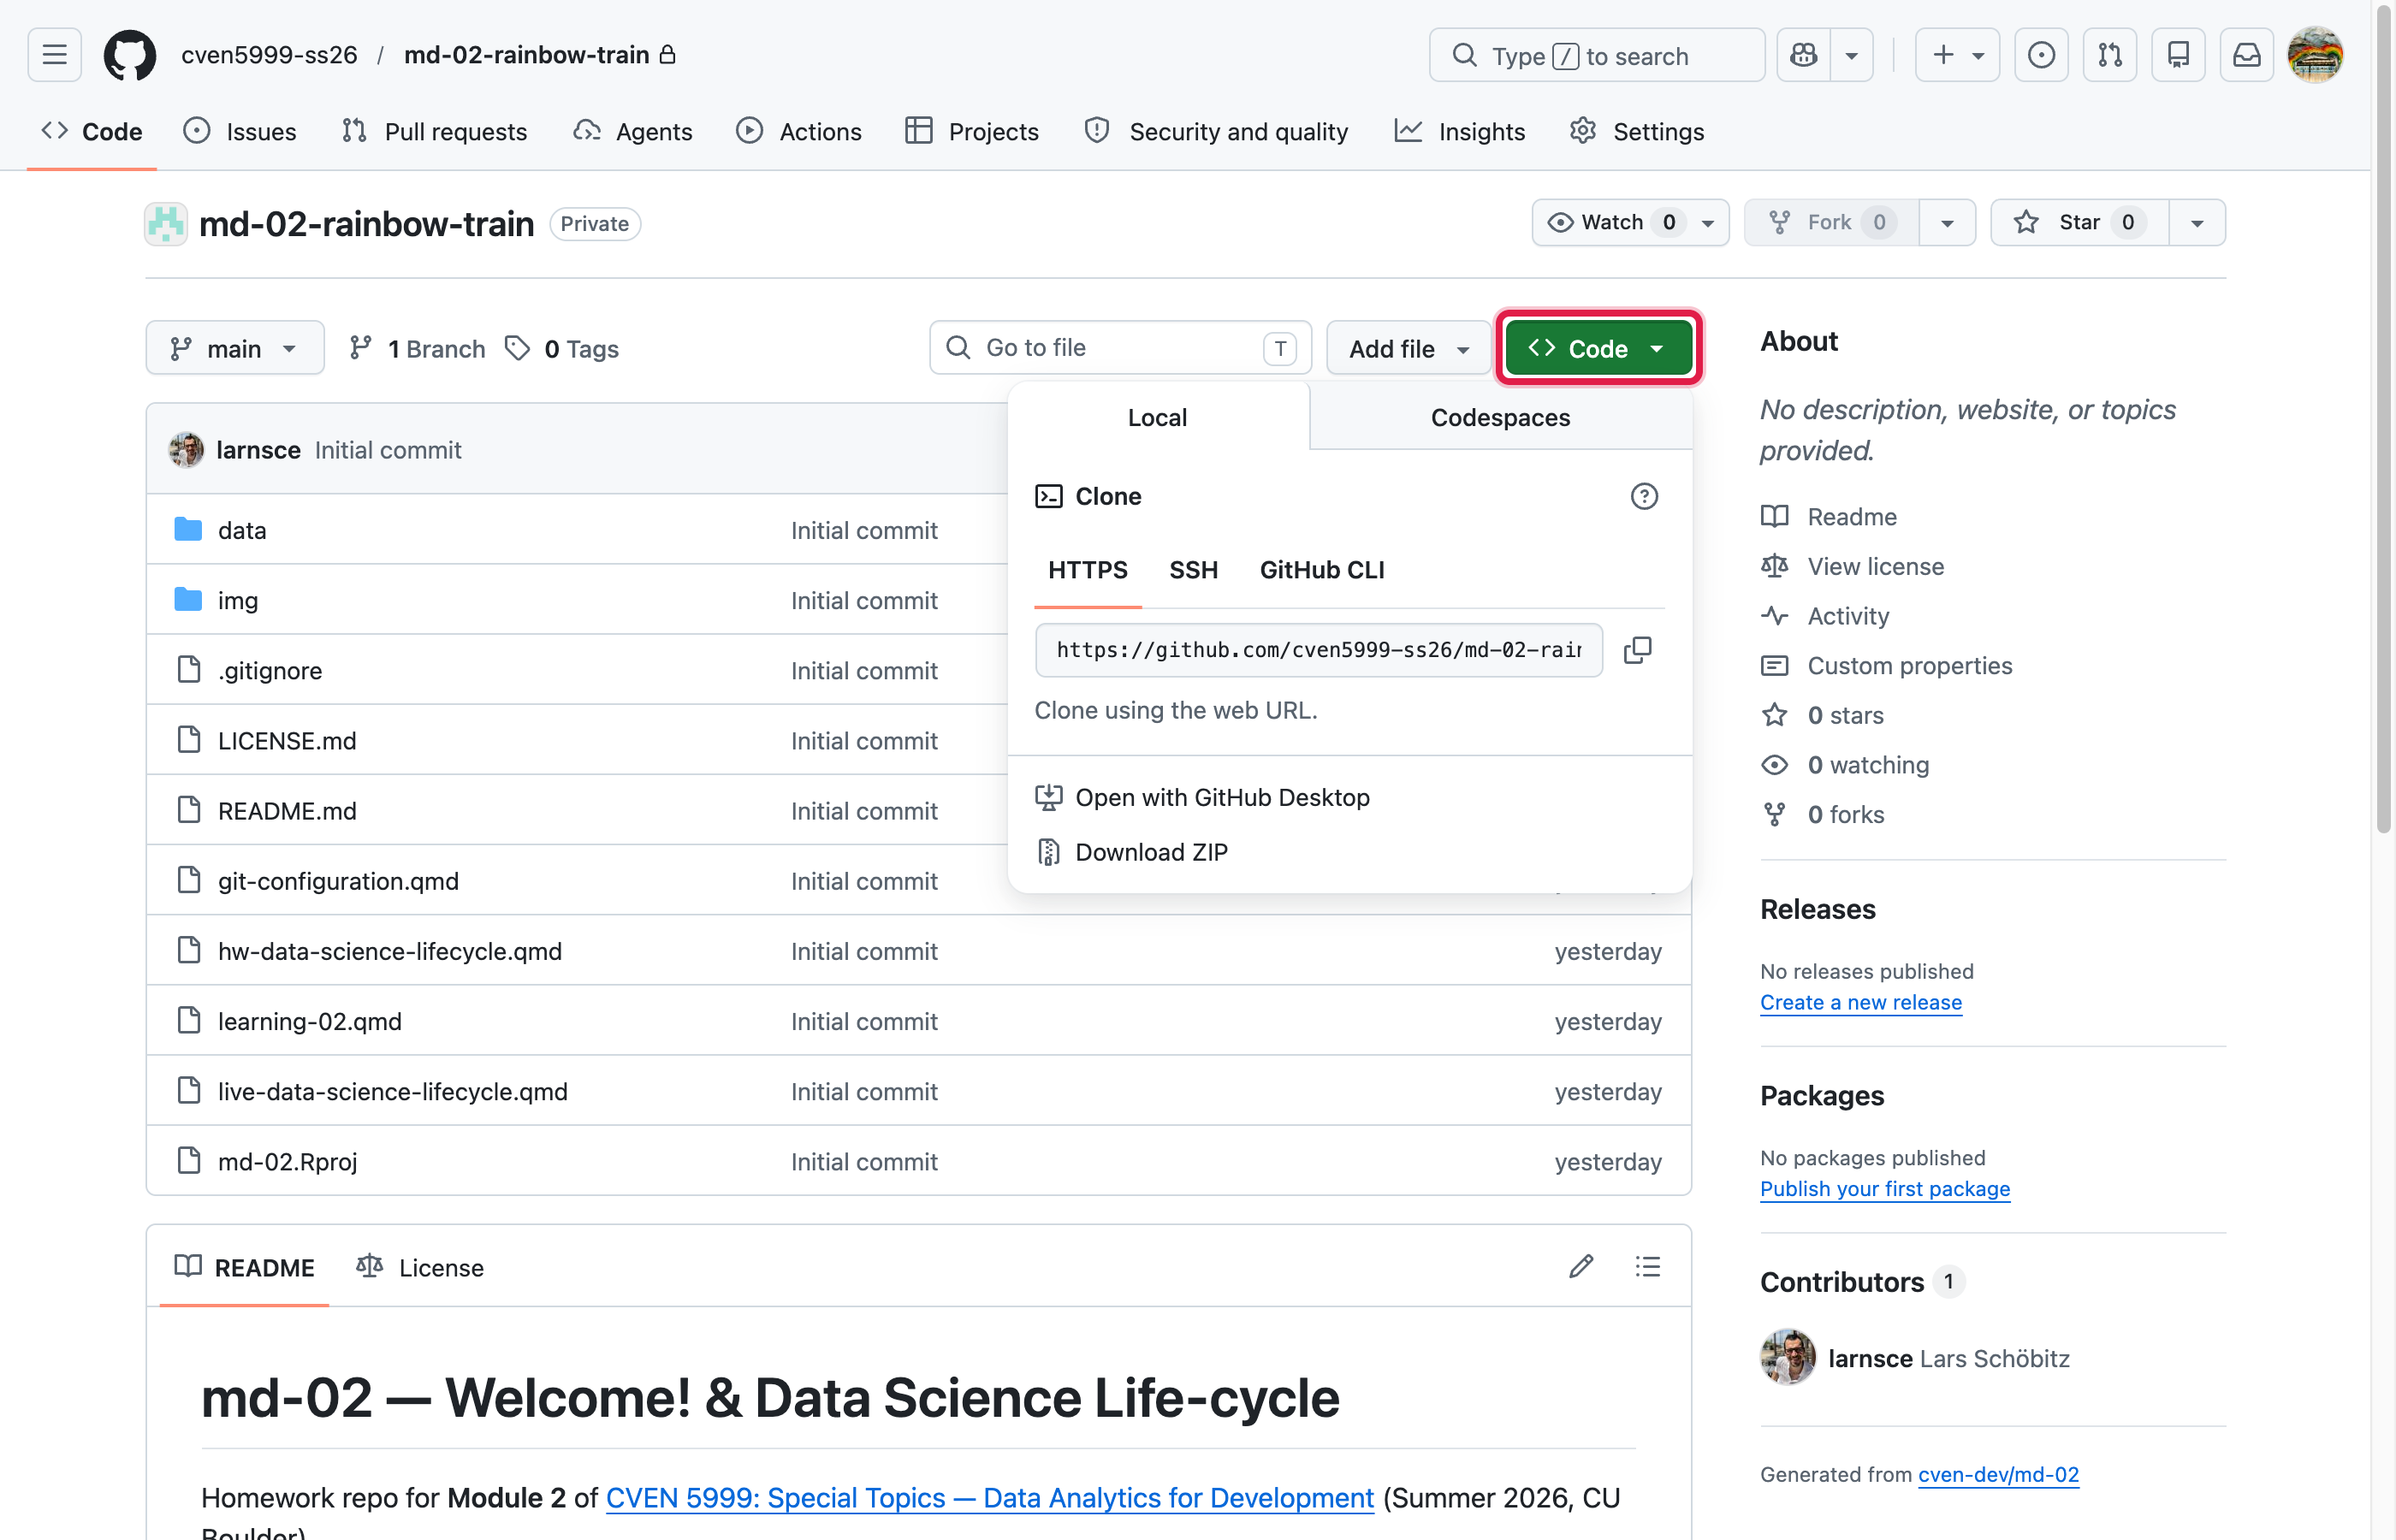Open the 1 Branch link
Screen dimensions: 2396x1540
click(417, 348)
